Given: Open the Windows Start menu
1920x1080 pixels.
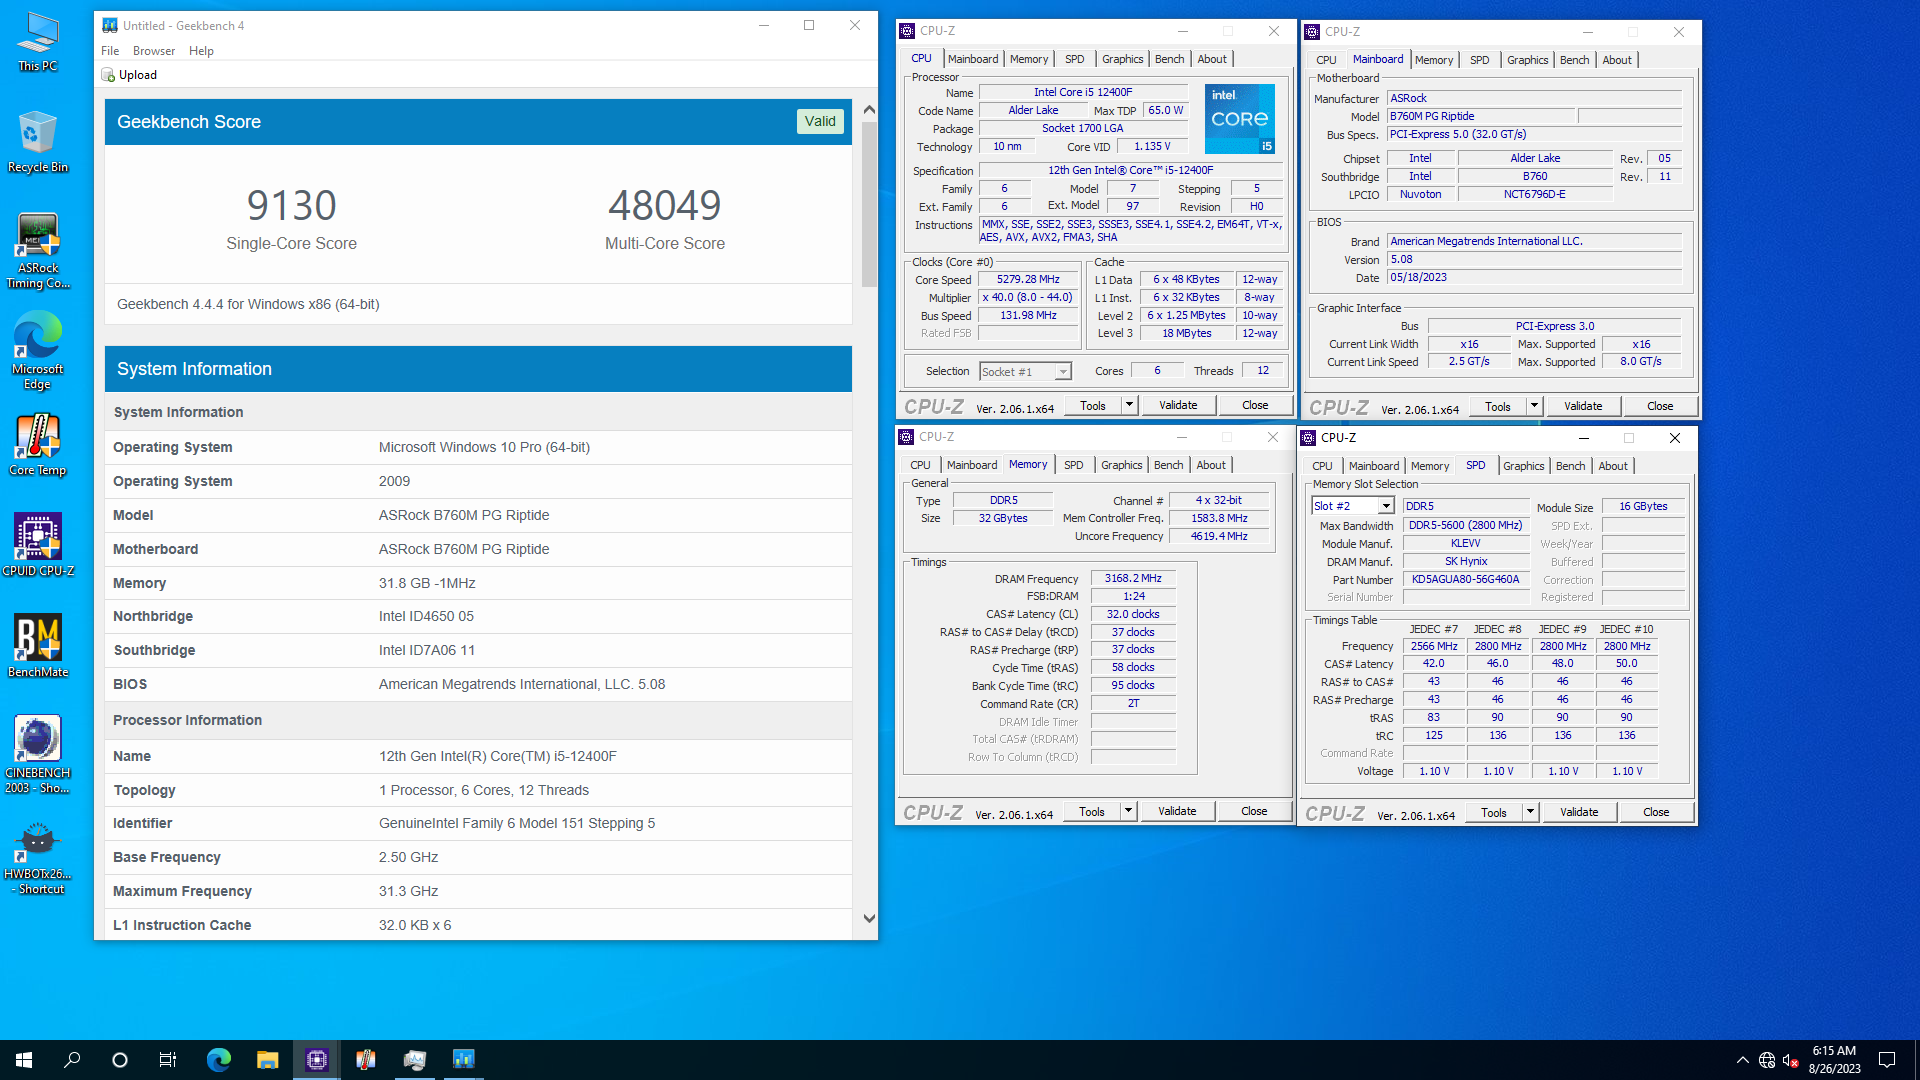Looking at the screenshot, I should pyautogui.click(x=24, y=1060).
